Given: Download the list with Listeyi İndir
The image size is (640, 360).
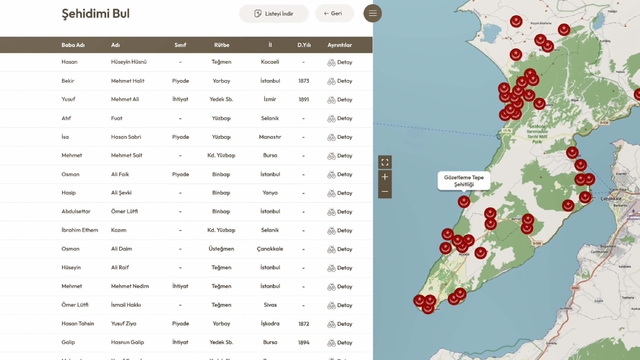Looking at the screenshot, I should pyautogui.click(x=274, y=13).
